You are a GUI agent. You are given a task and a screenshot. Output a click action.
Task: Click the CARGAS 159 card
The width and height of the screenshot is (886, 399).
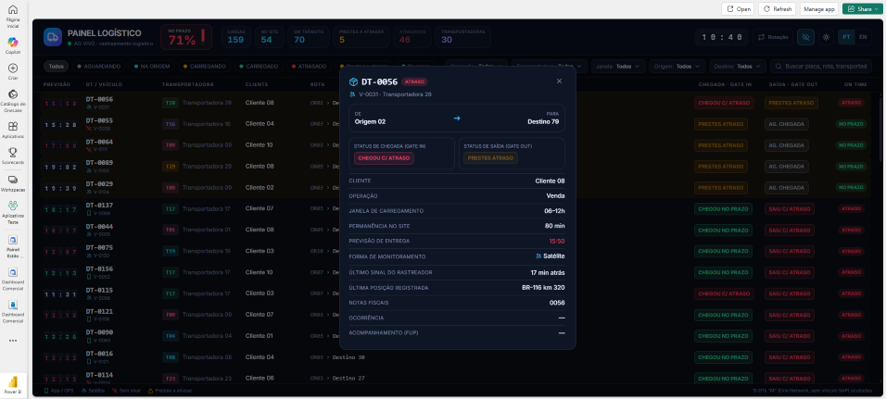[x=236, y=37]
